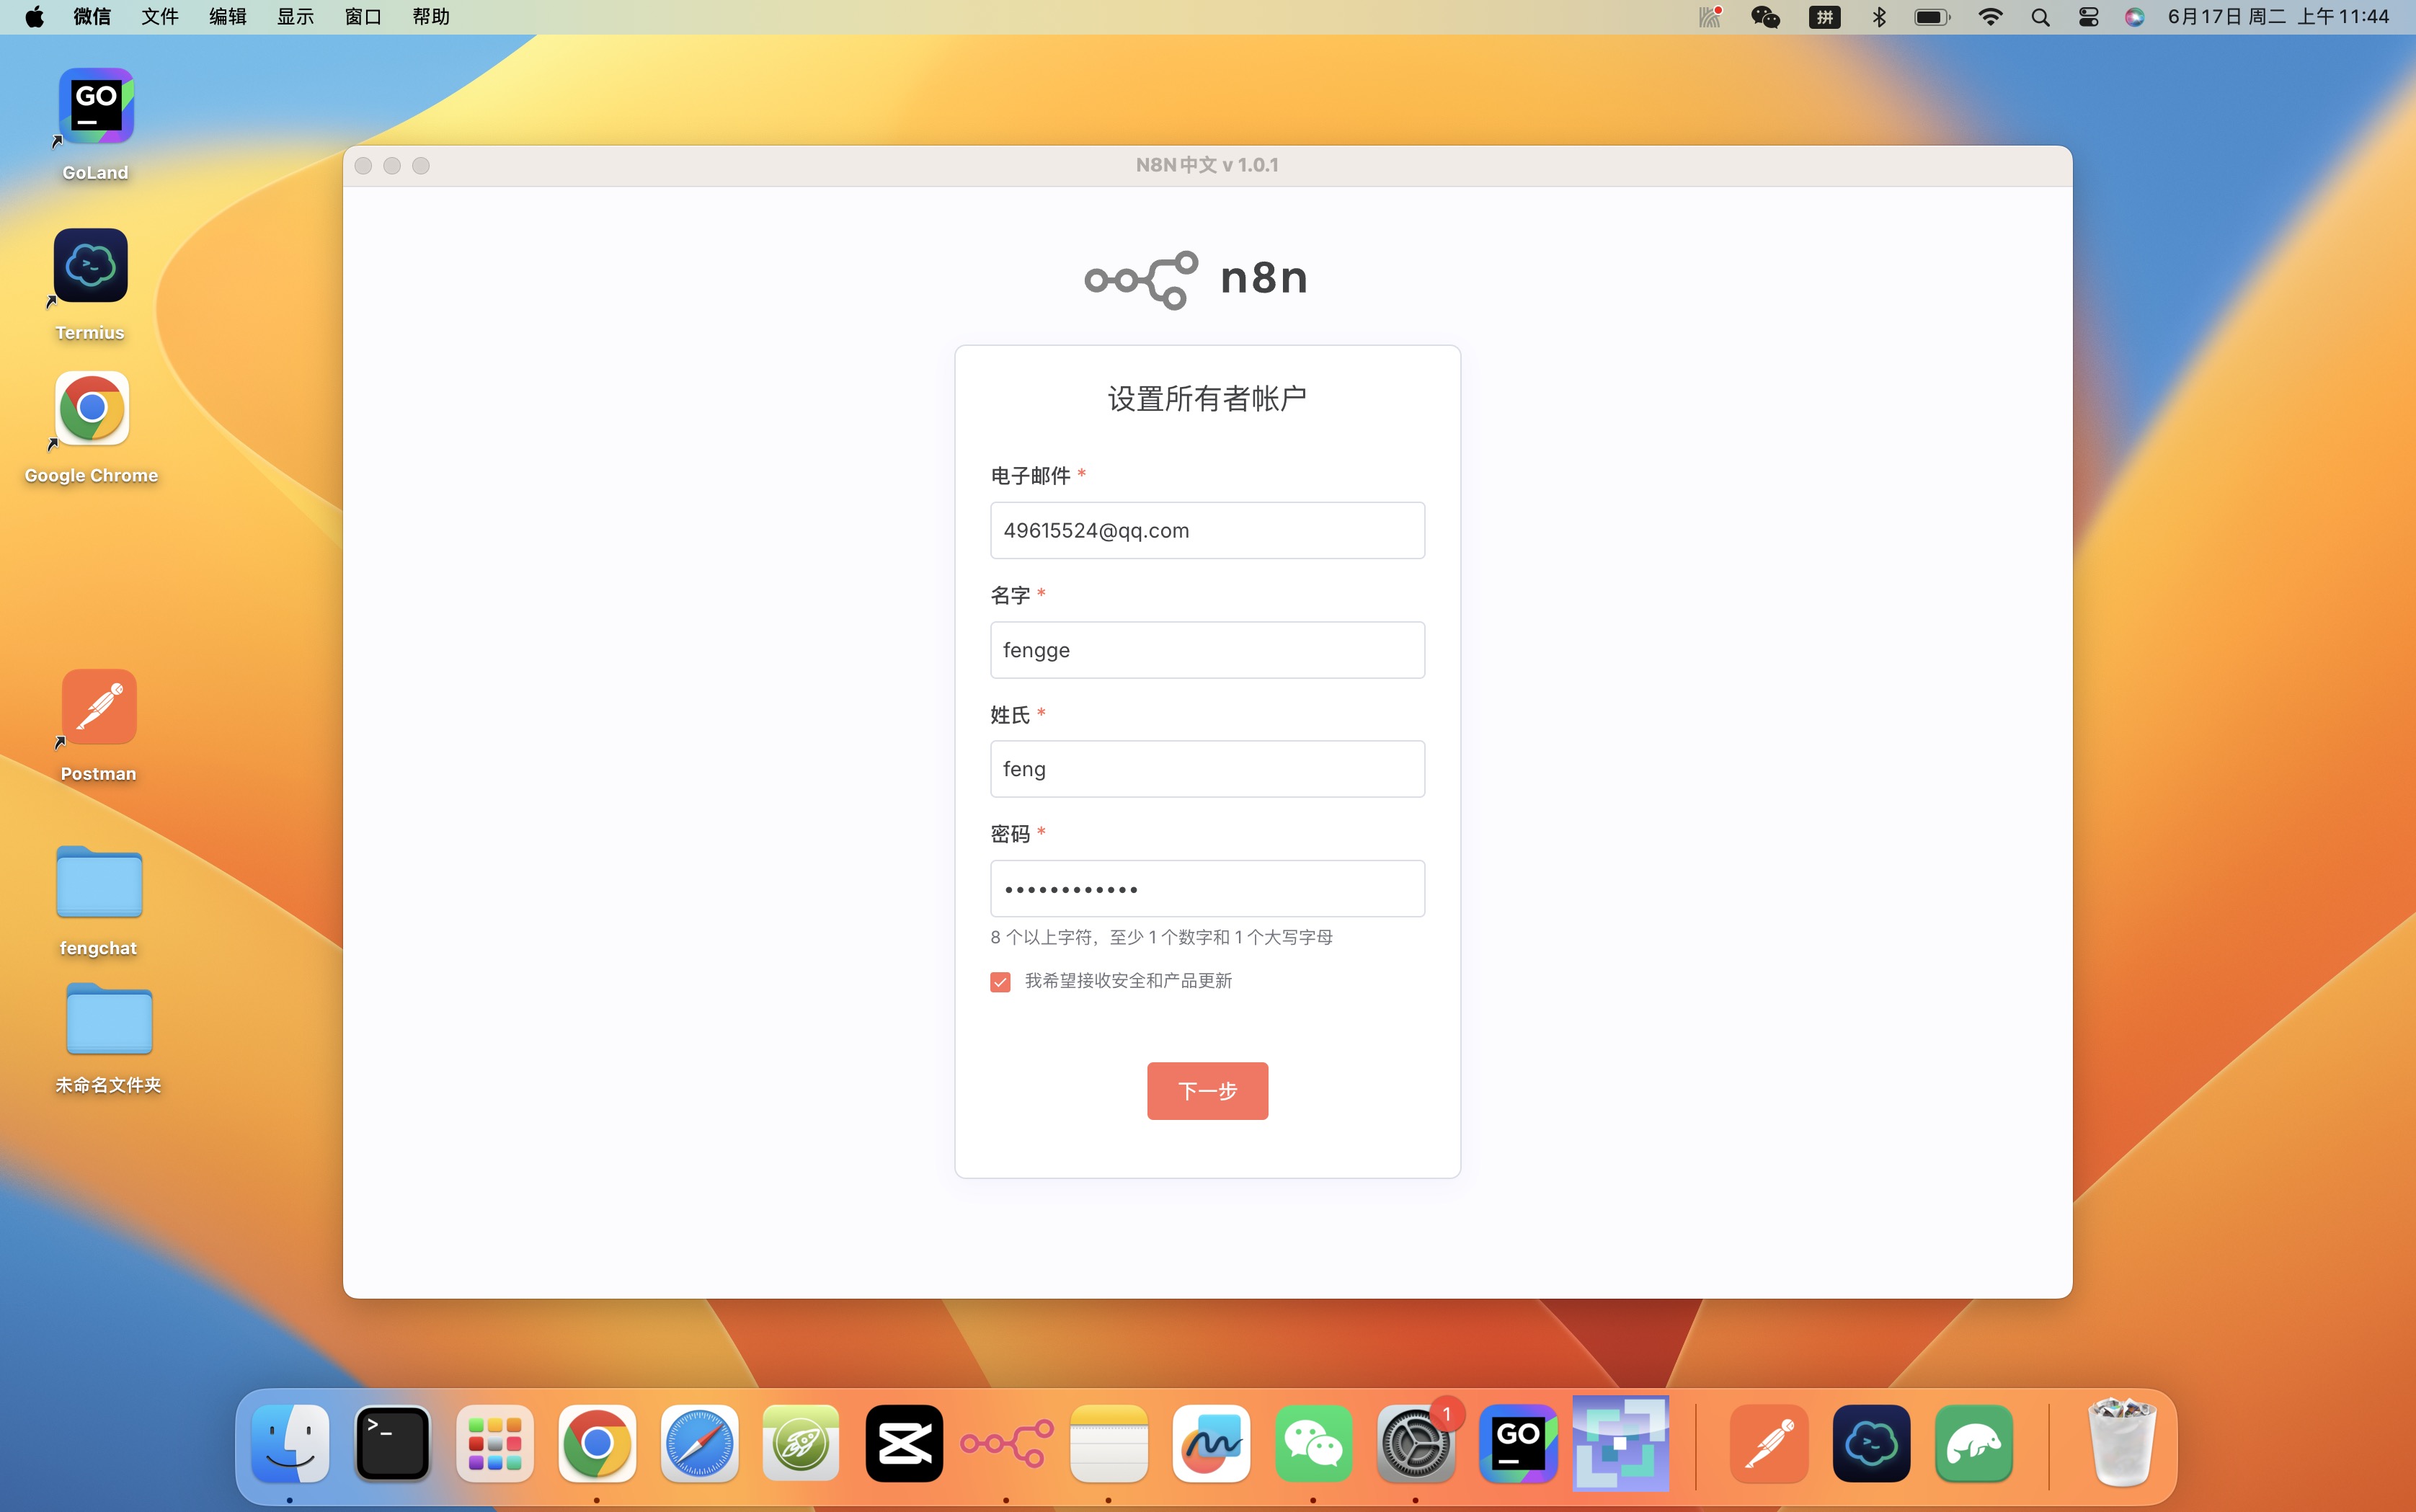Open System Settings from the Dock

1415,1443
